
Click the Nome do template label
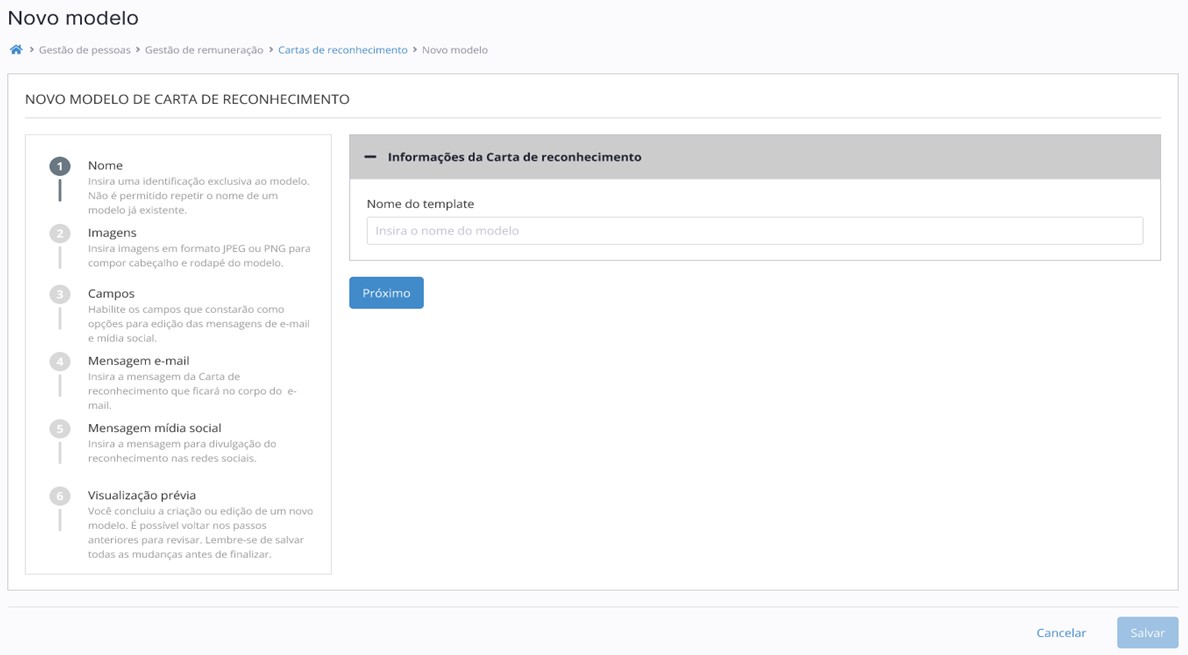tap(420, 204)
